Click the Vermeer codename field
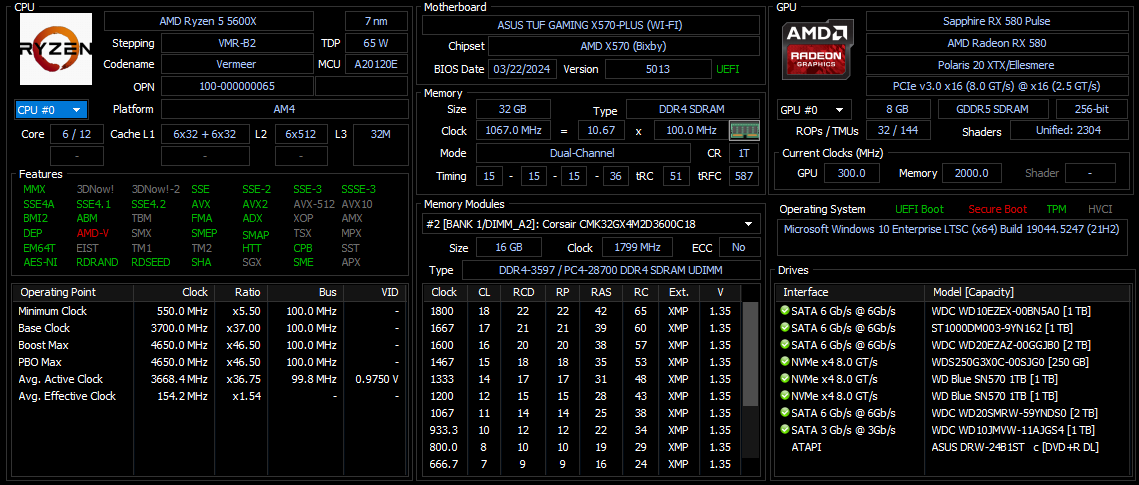 click(x=237, y=64)
